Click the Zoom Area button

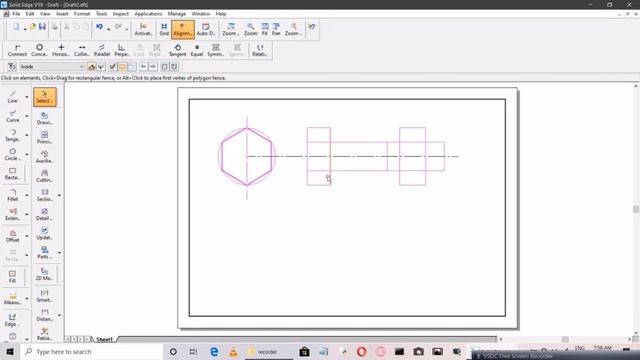(x=230, y=29)
